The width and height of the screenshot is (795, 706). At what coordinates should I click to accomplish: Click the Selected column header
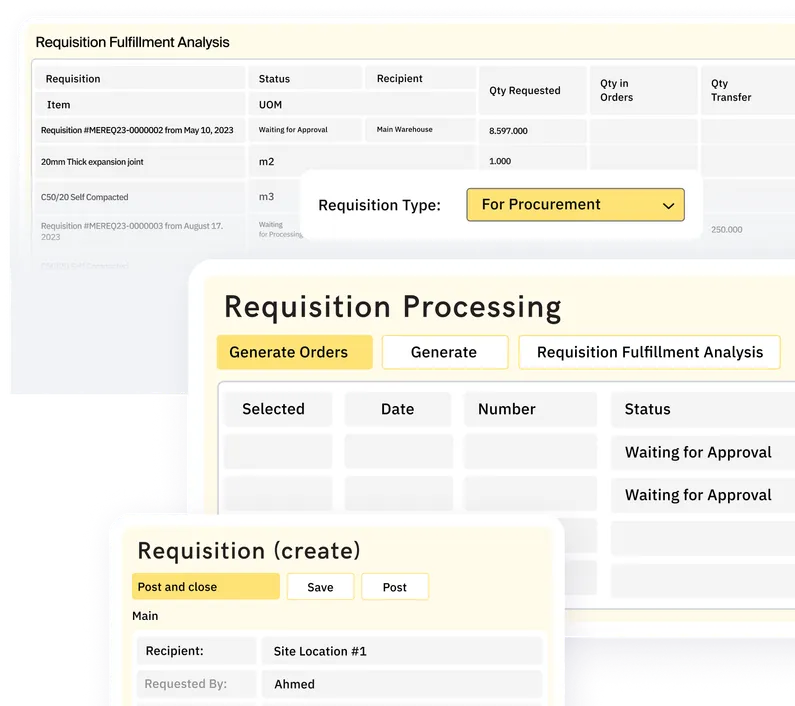278,409
